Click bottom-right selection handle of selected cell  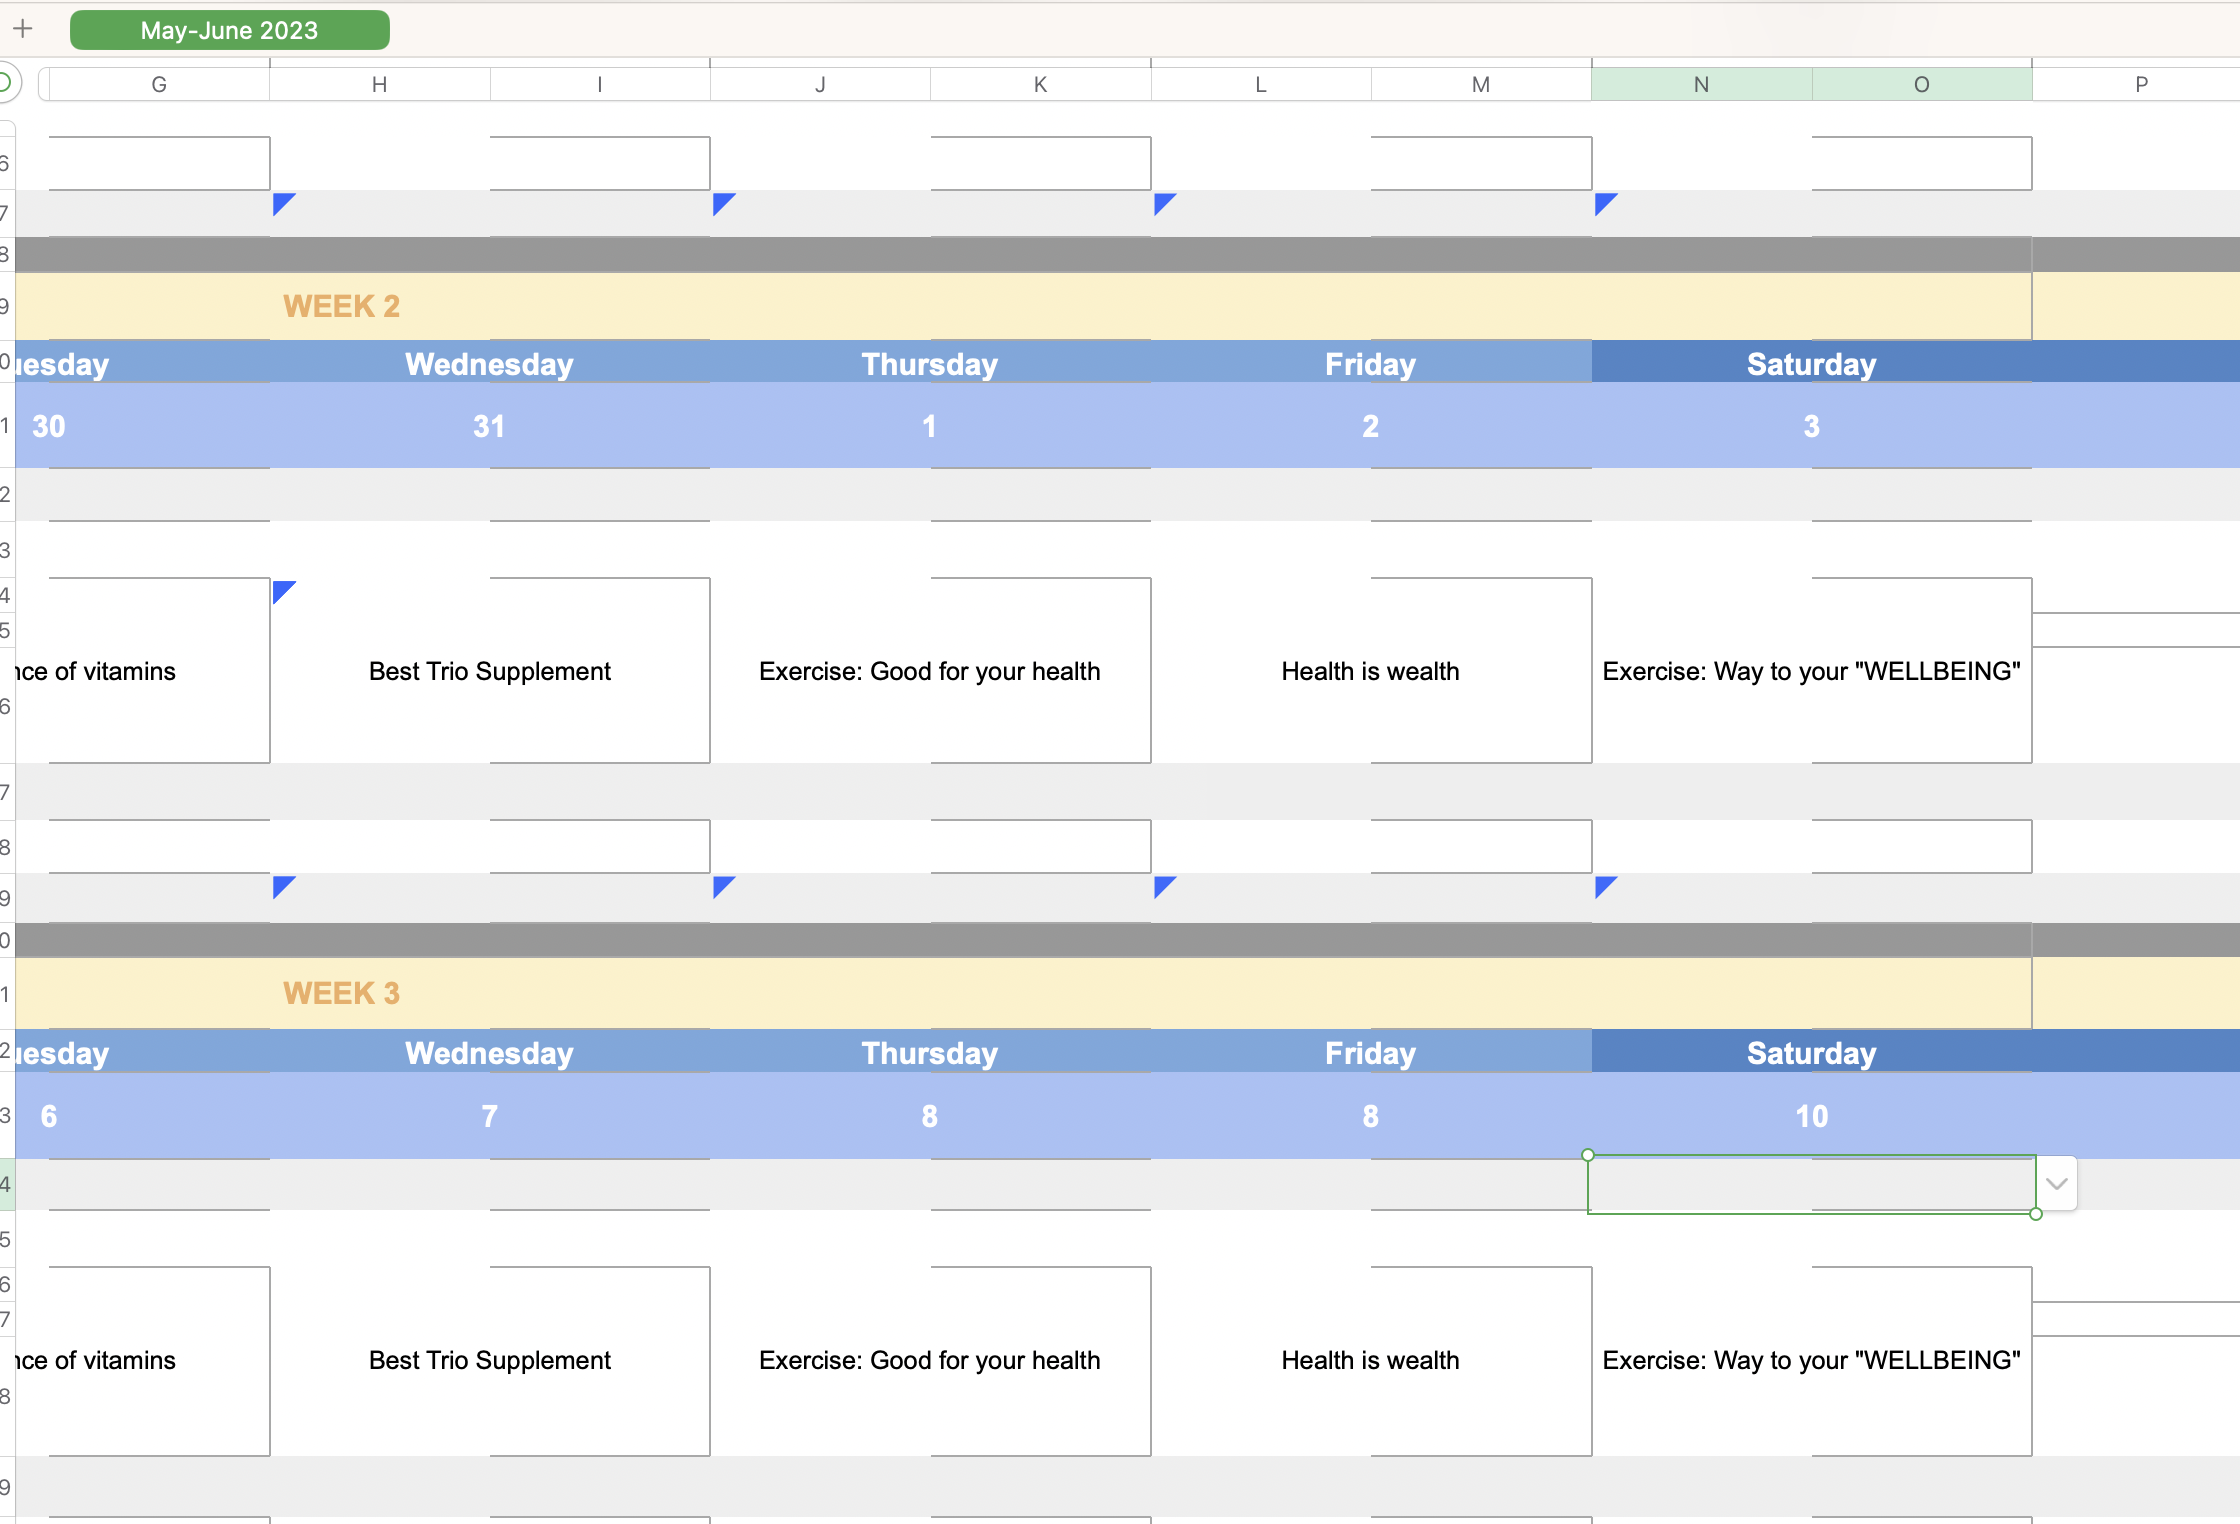coord(2035,1214)
